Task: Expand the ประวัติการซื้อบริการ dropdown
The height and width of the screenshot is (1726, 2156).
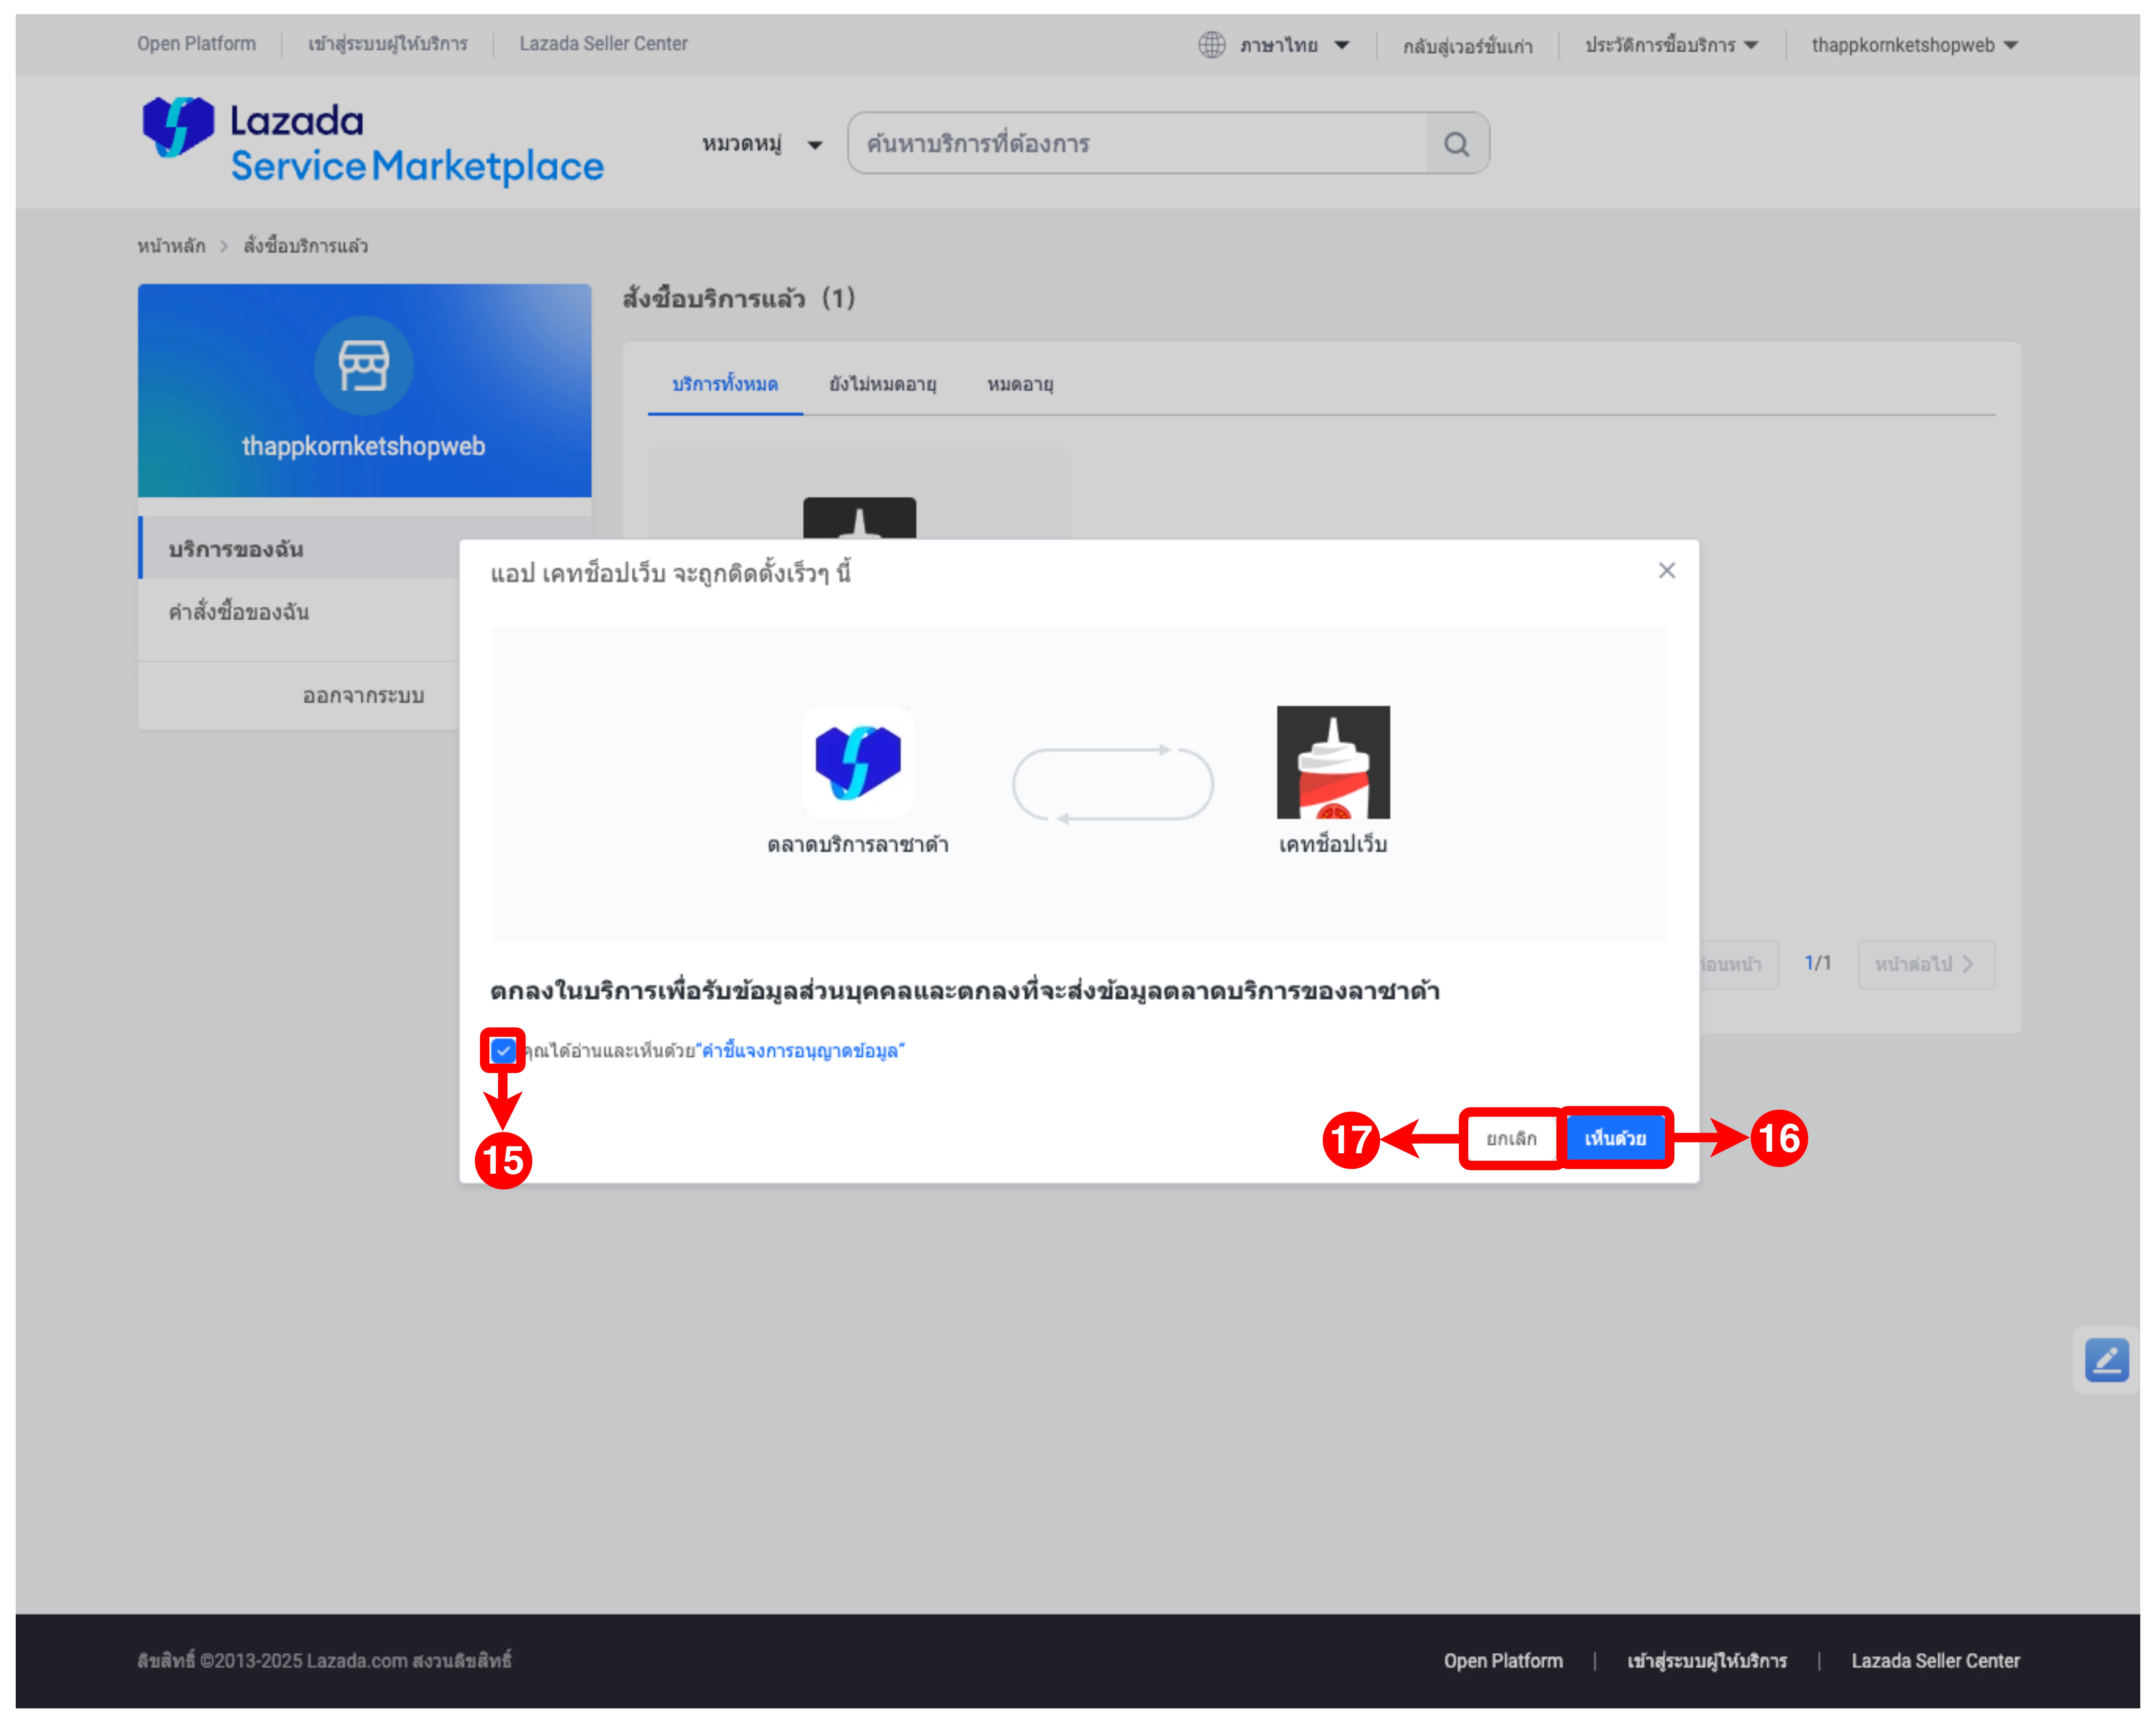Action: coord(1671,45)
